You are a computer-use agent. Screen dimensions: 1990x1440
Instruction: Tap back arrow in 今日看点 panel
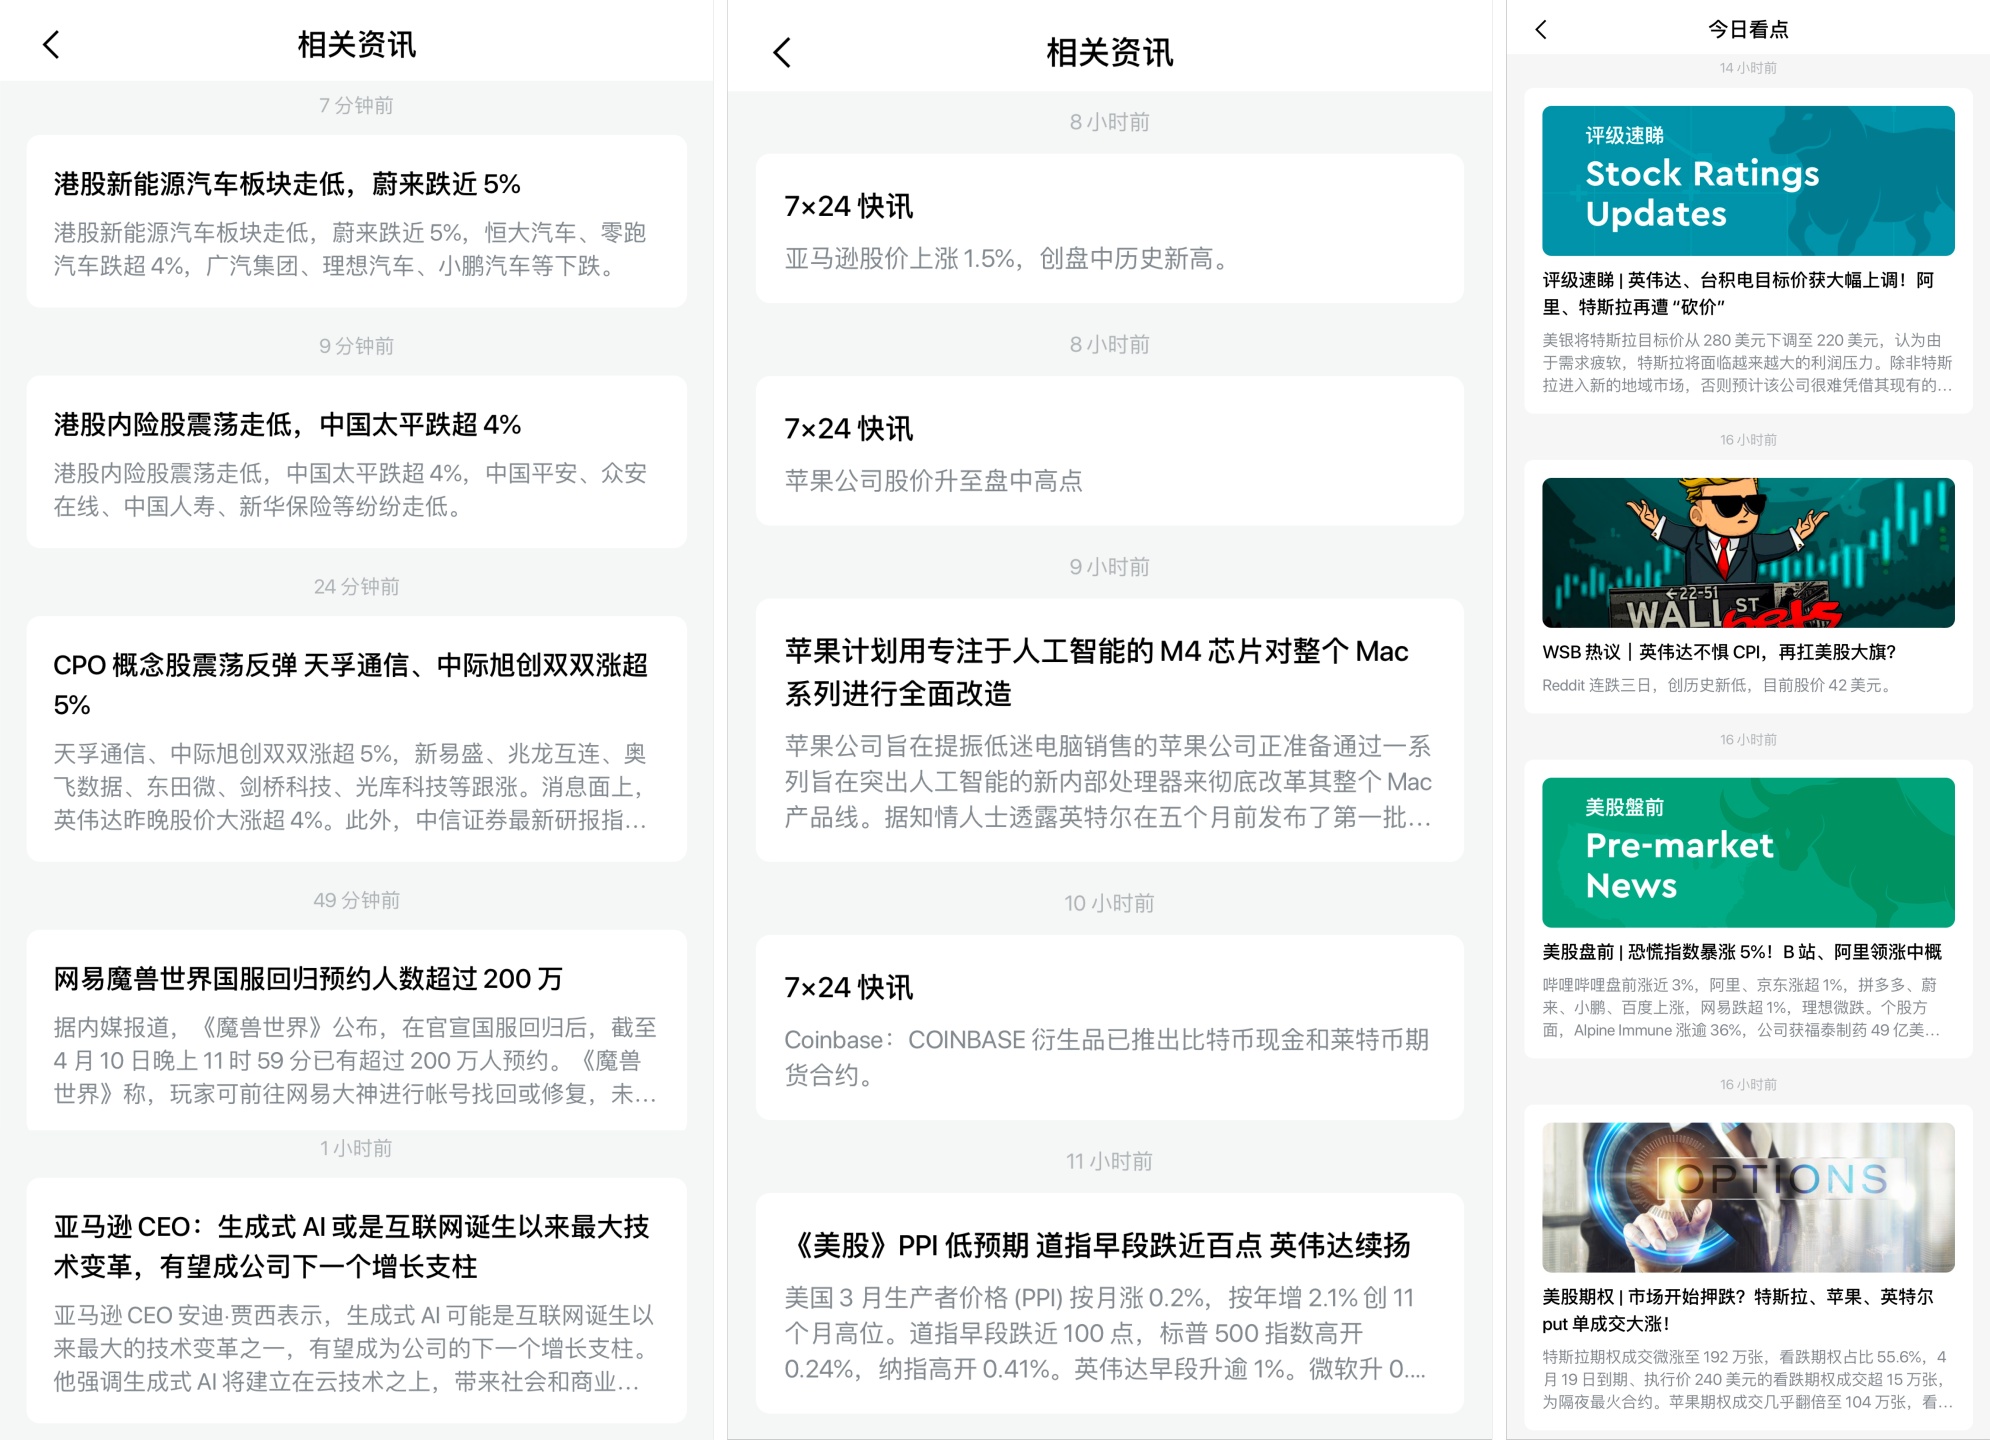pyautogui.click(x=1541, y=30)
